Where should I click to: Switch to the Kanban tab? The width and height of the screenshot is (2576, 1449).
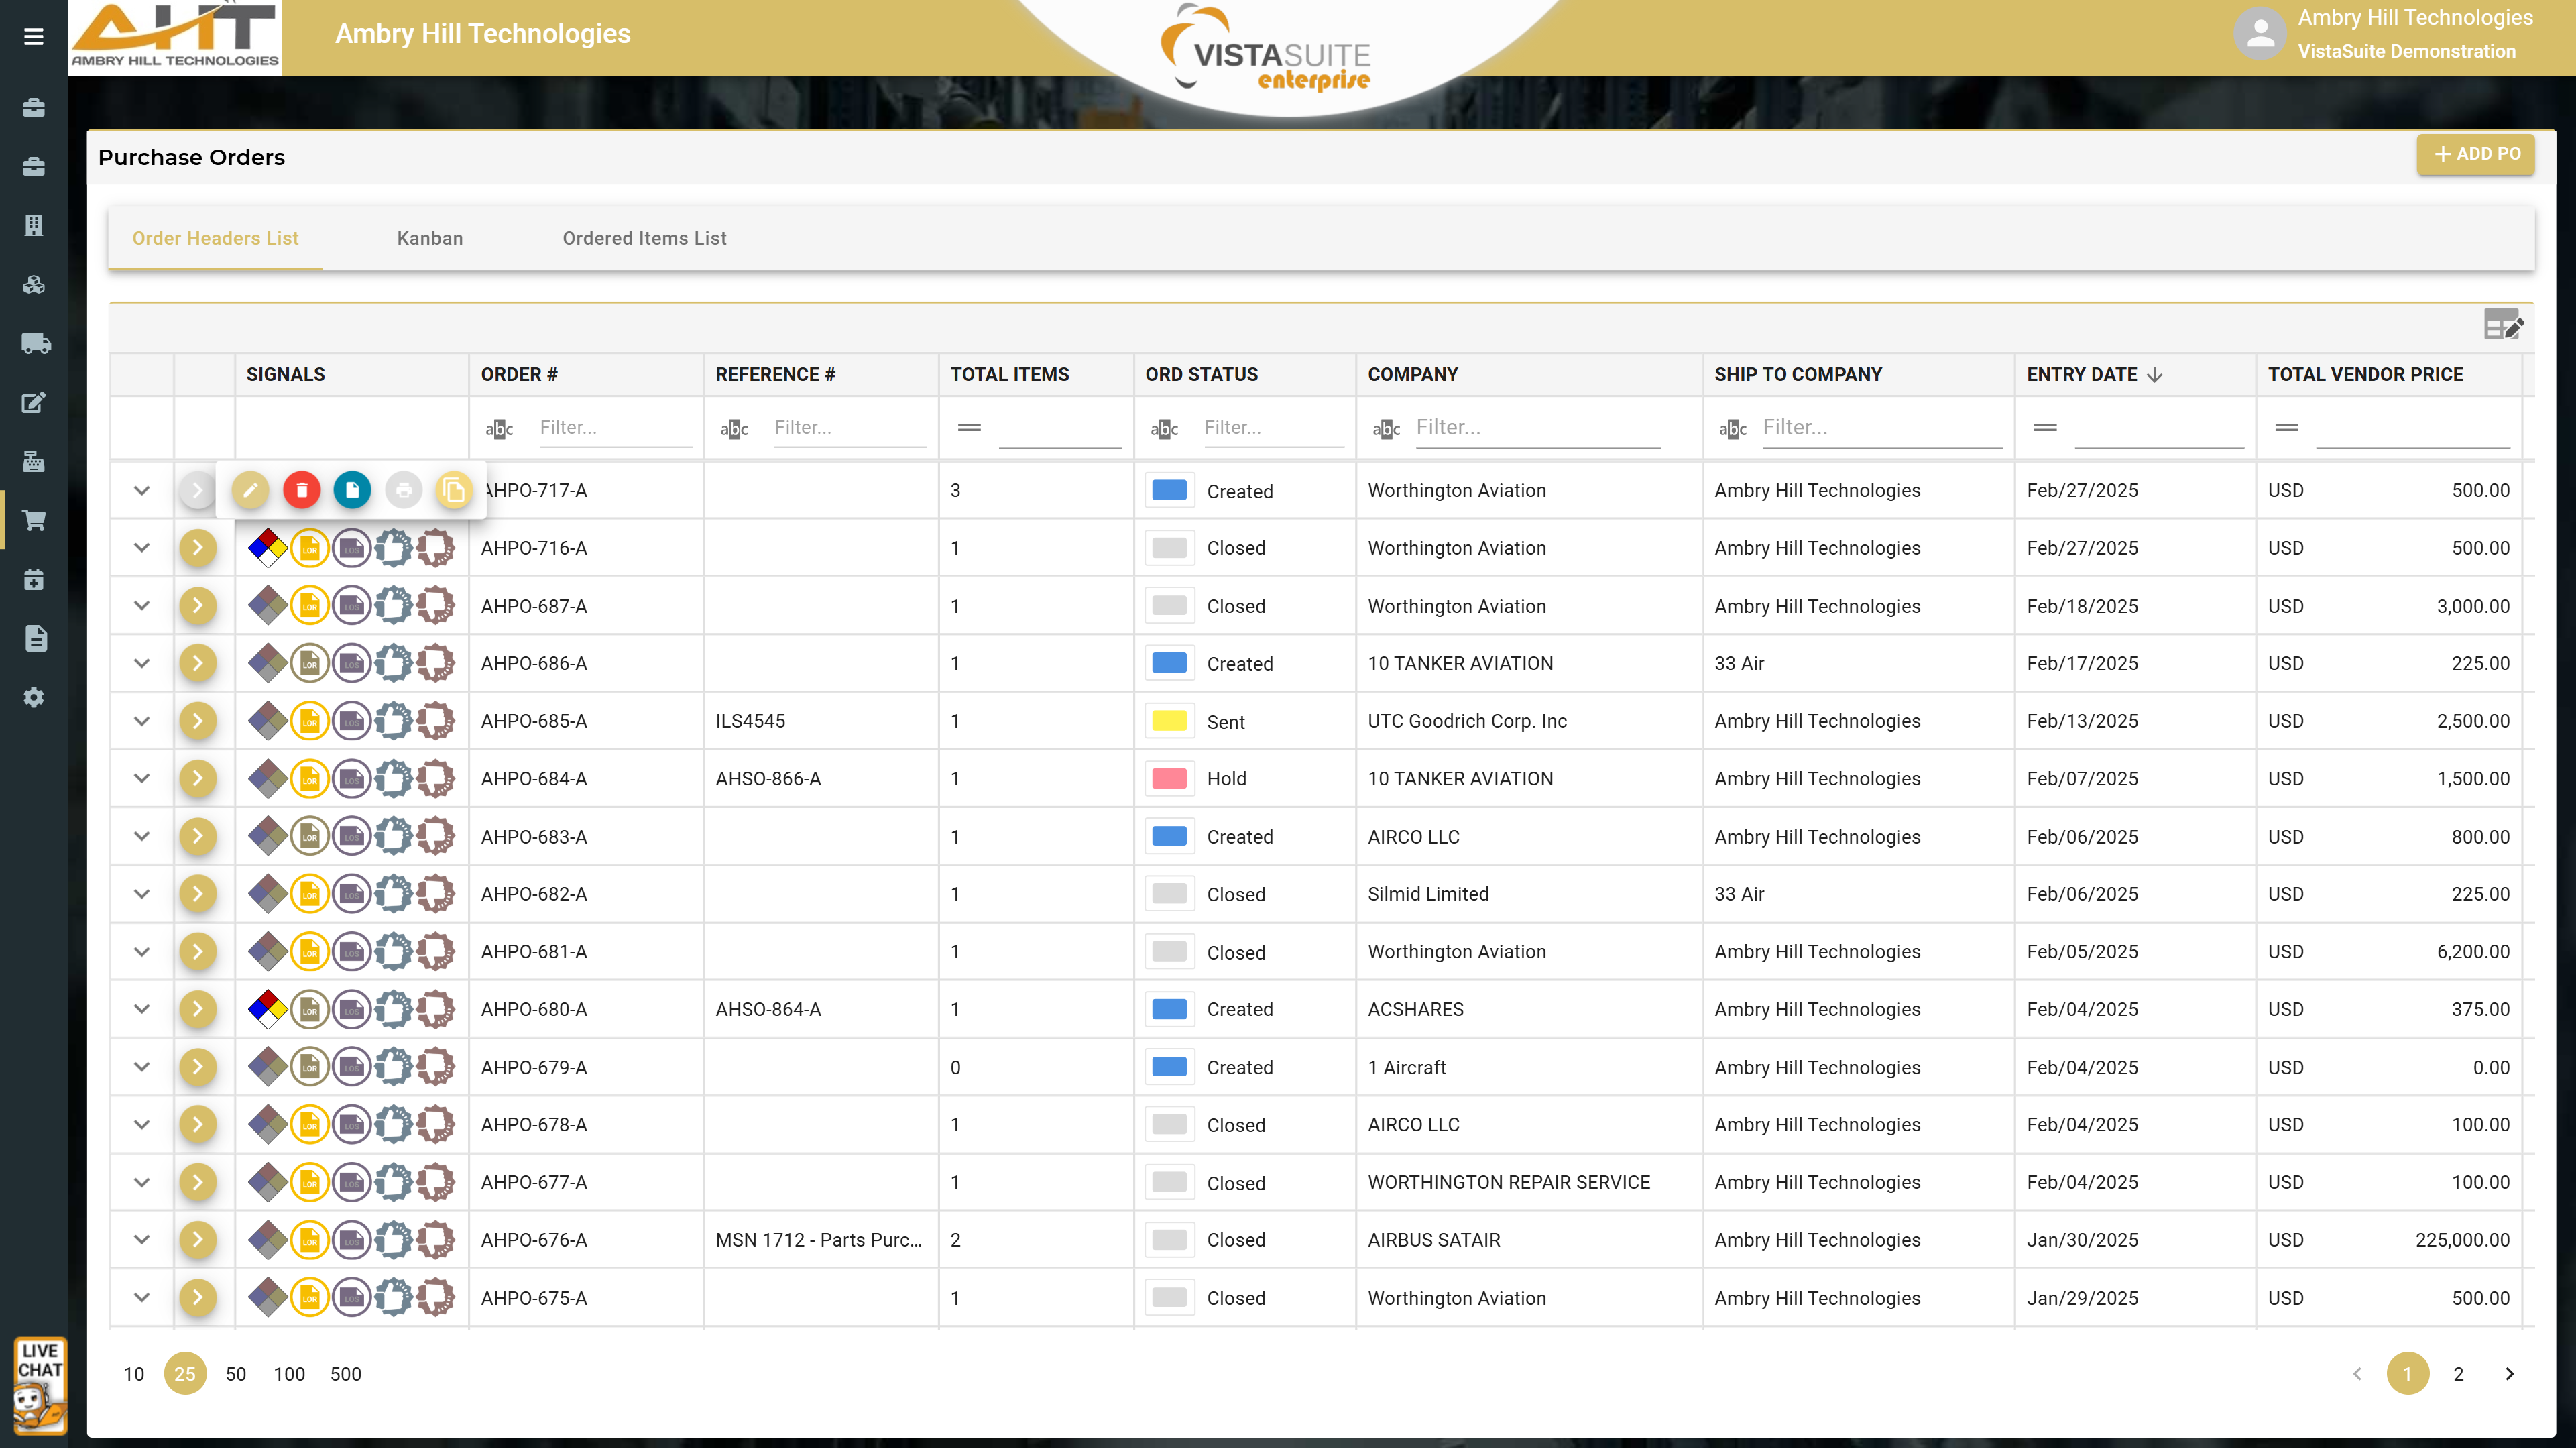[429, 238]
